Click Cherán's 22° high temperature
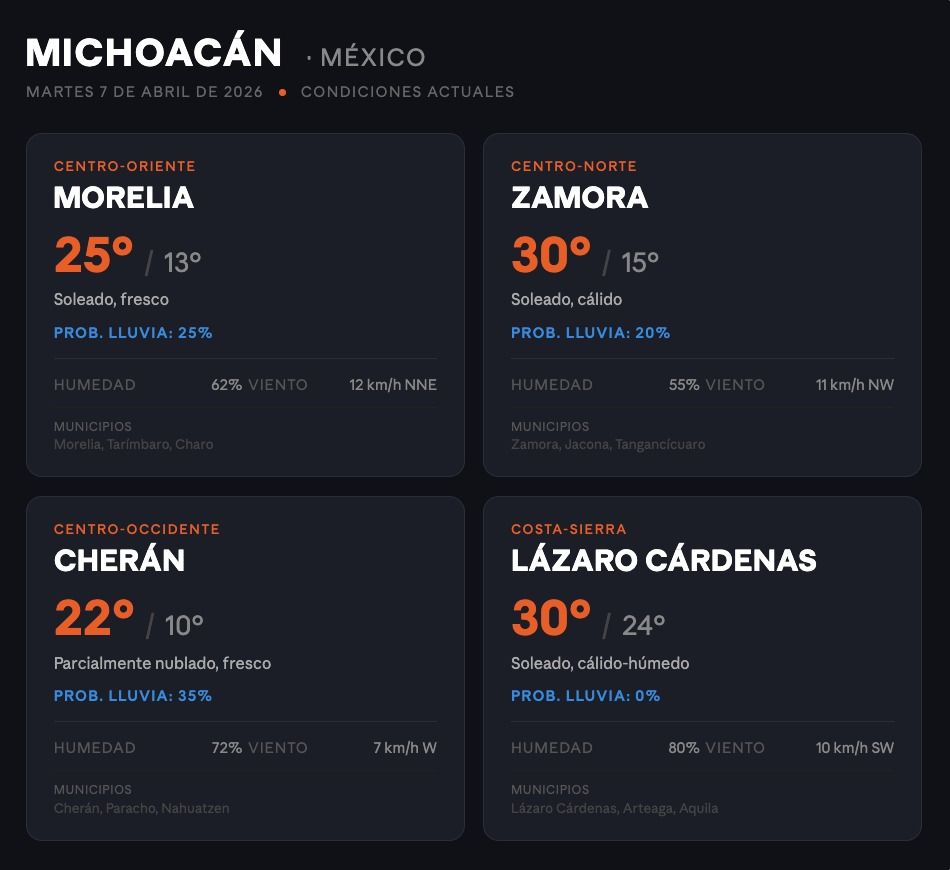 point(94,619)
